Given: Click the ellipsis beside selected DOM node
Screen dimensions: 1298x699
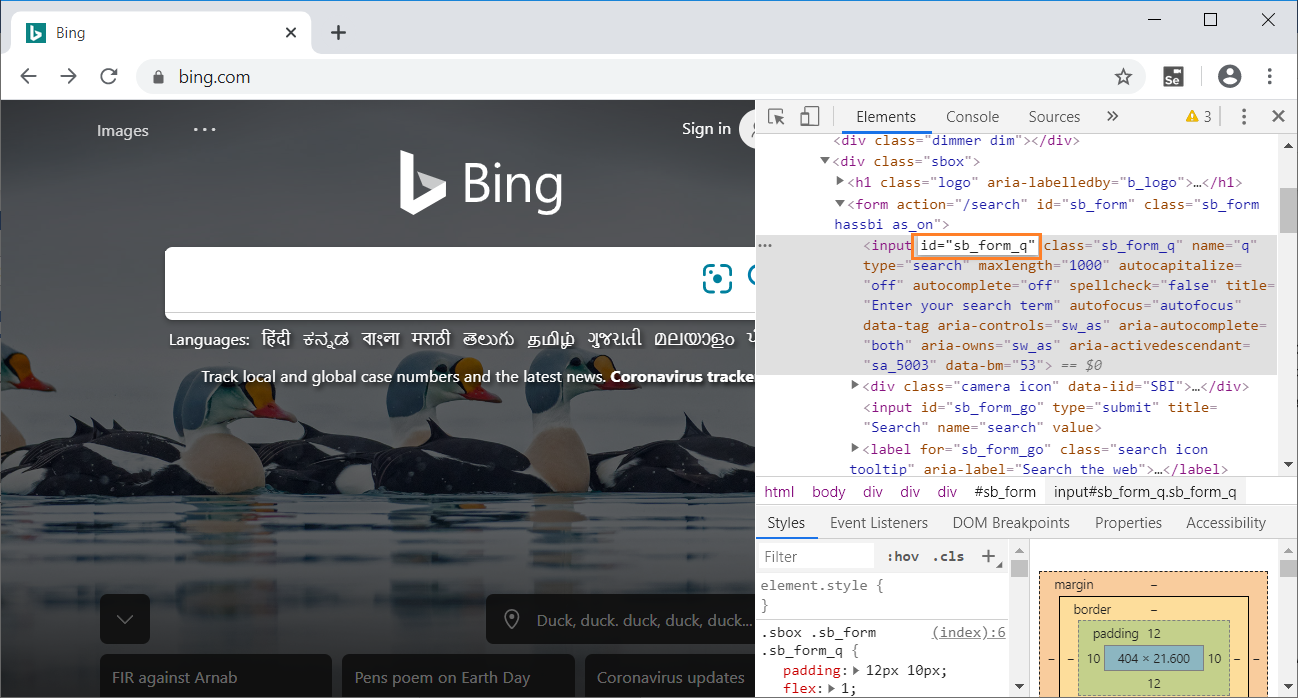Looking at the screenshot, I should 765,245.
